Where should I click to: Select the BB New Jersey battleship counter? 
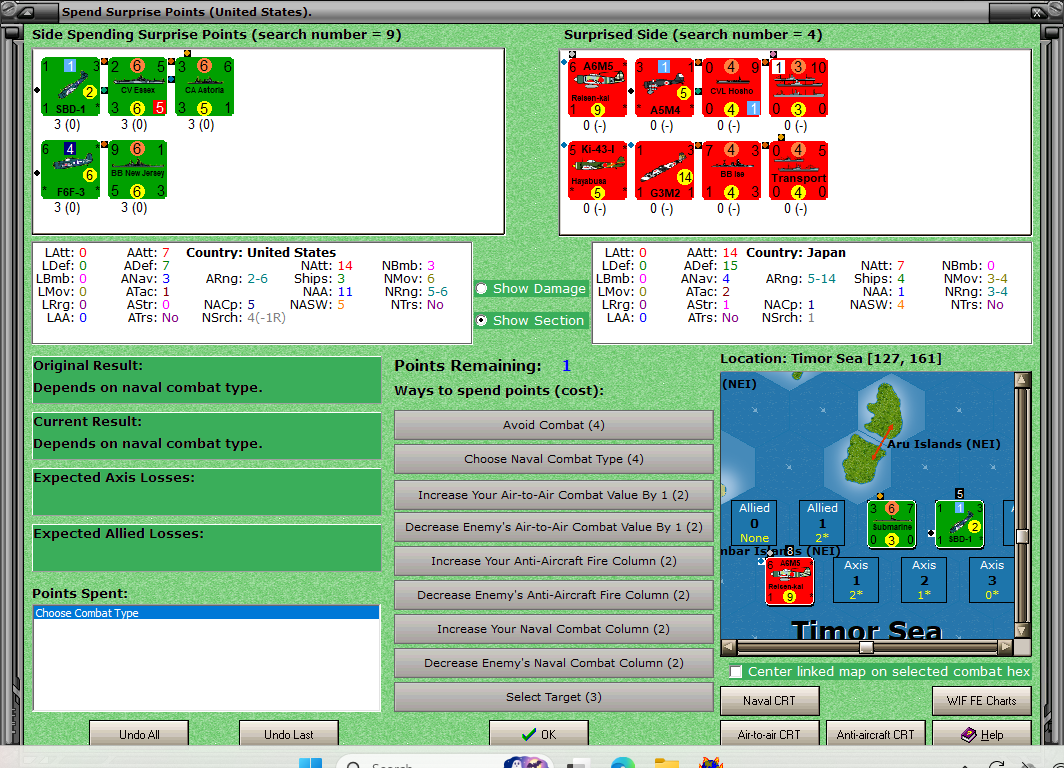click(x=138, y=170)
